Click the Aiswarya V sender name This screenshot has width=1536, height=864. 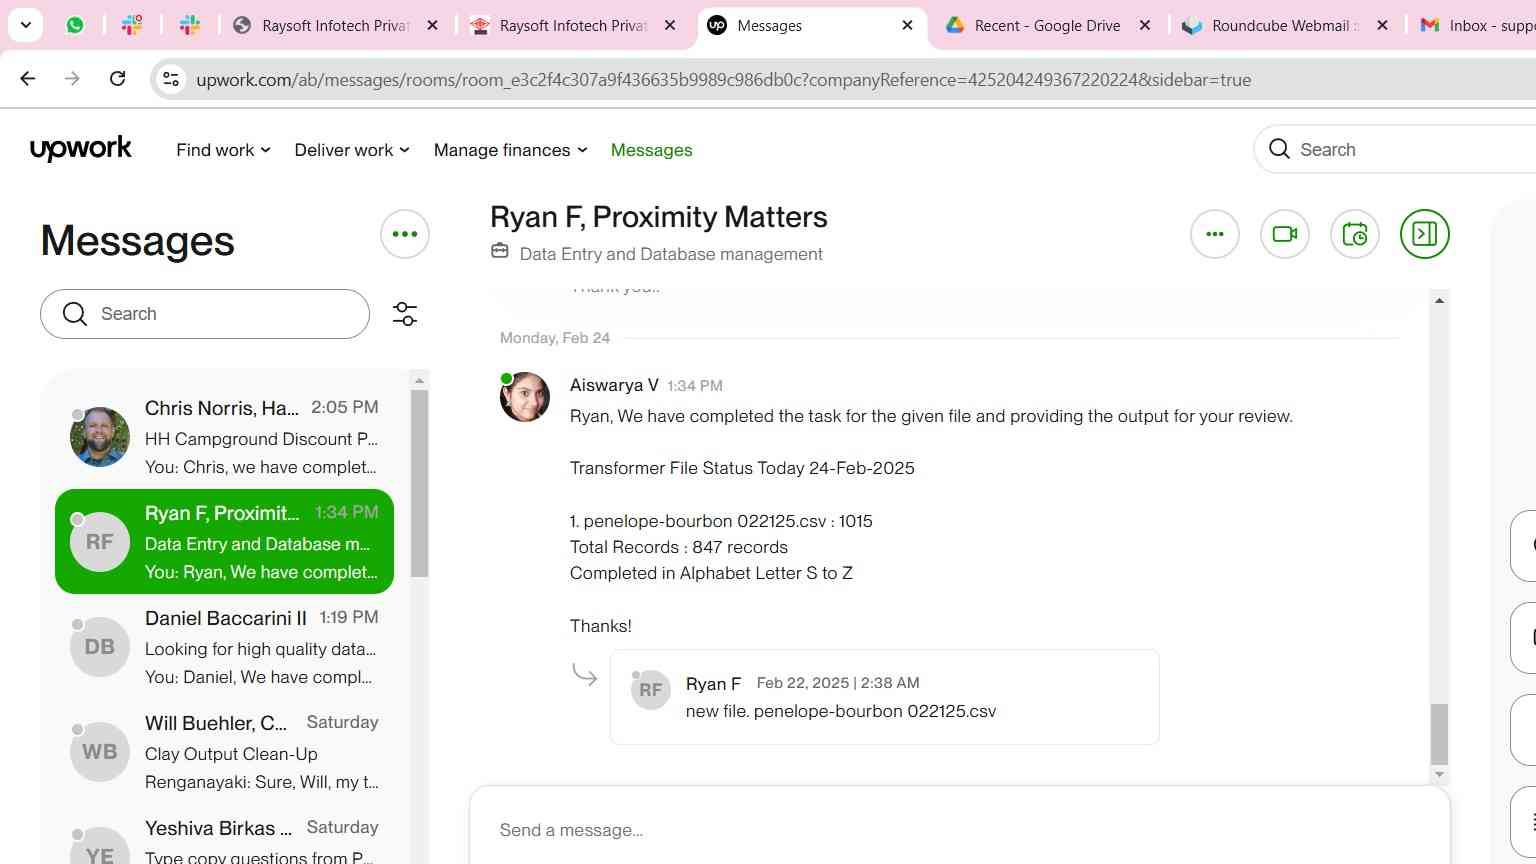614,385
